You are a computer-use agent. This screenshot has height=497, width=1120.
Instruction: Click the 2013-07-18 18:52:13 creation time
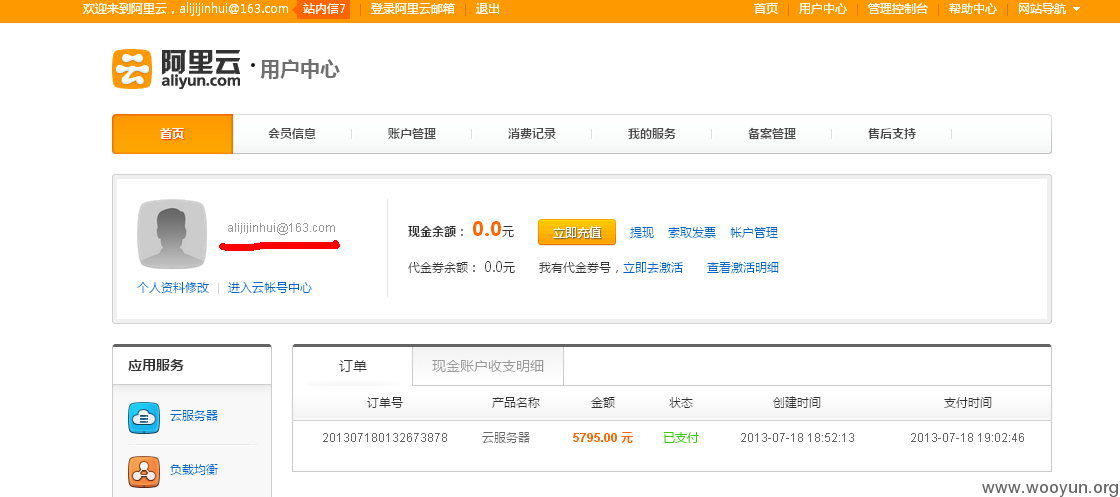point(797,438)
